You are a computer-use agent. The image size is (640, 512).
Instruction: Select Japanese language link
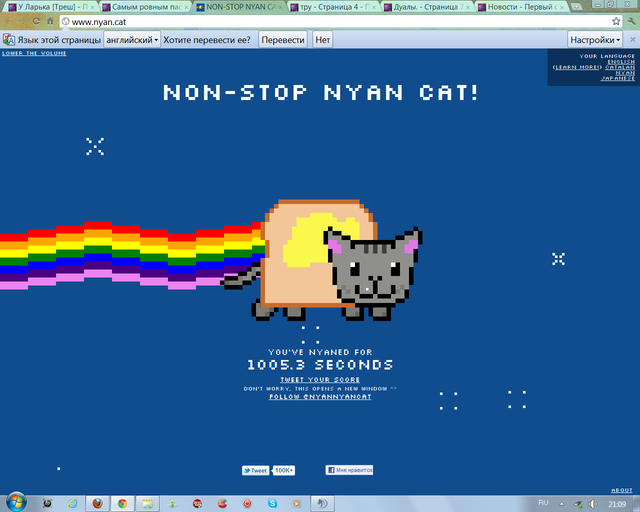tap(617, 77)
